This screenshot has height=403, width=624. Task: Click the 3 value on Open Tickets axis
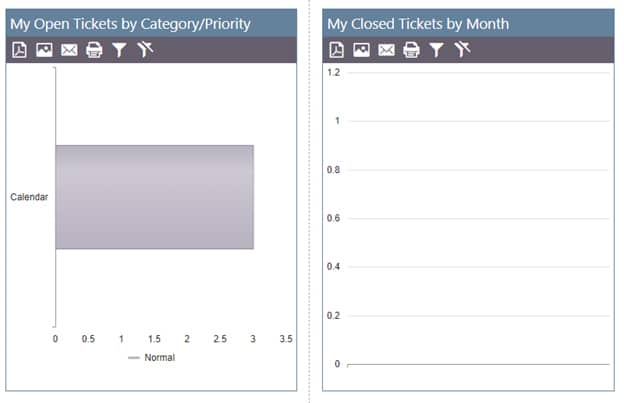pyautogui.click(x=253, y=339)
